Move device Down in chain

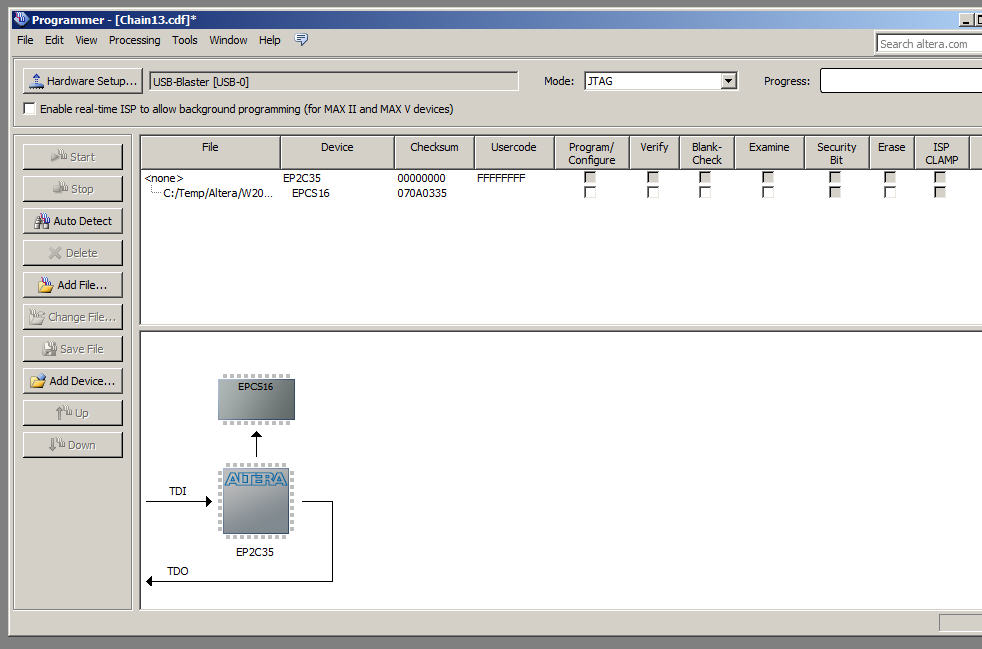73,445
